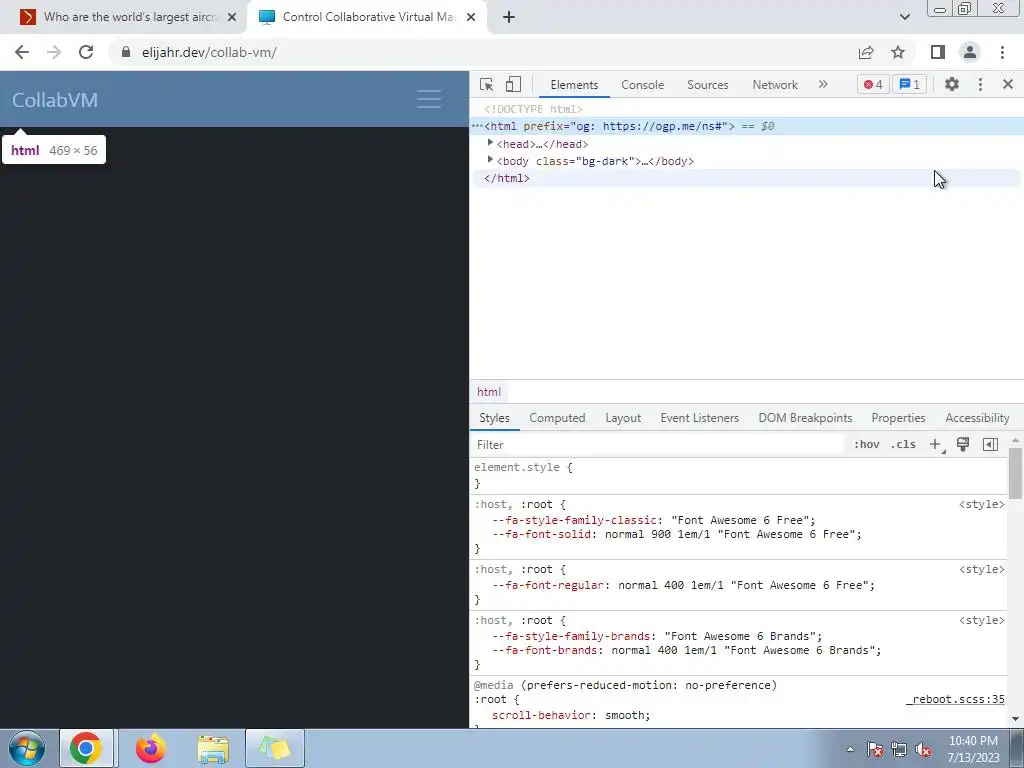Open the Windows Start menu

pos(26,748)
